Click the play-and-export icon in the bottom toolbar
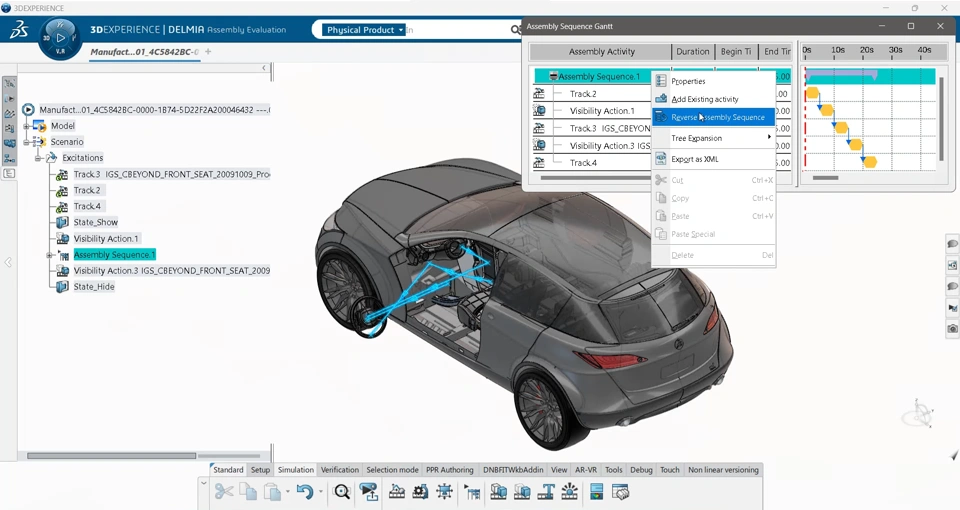960x510 pixels. 369,491
